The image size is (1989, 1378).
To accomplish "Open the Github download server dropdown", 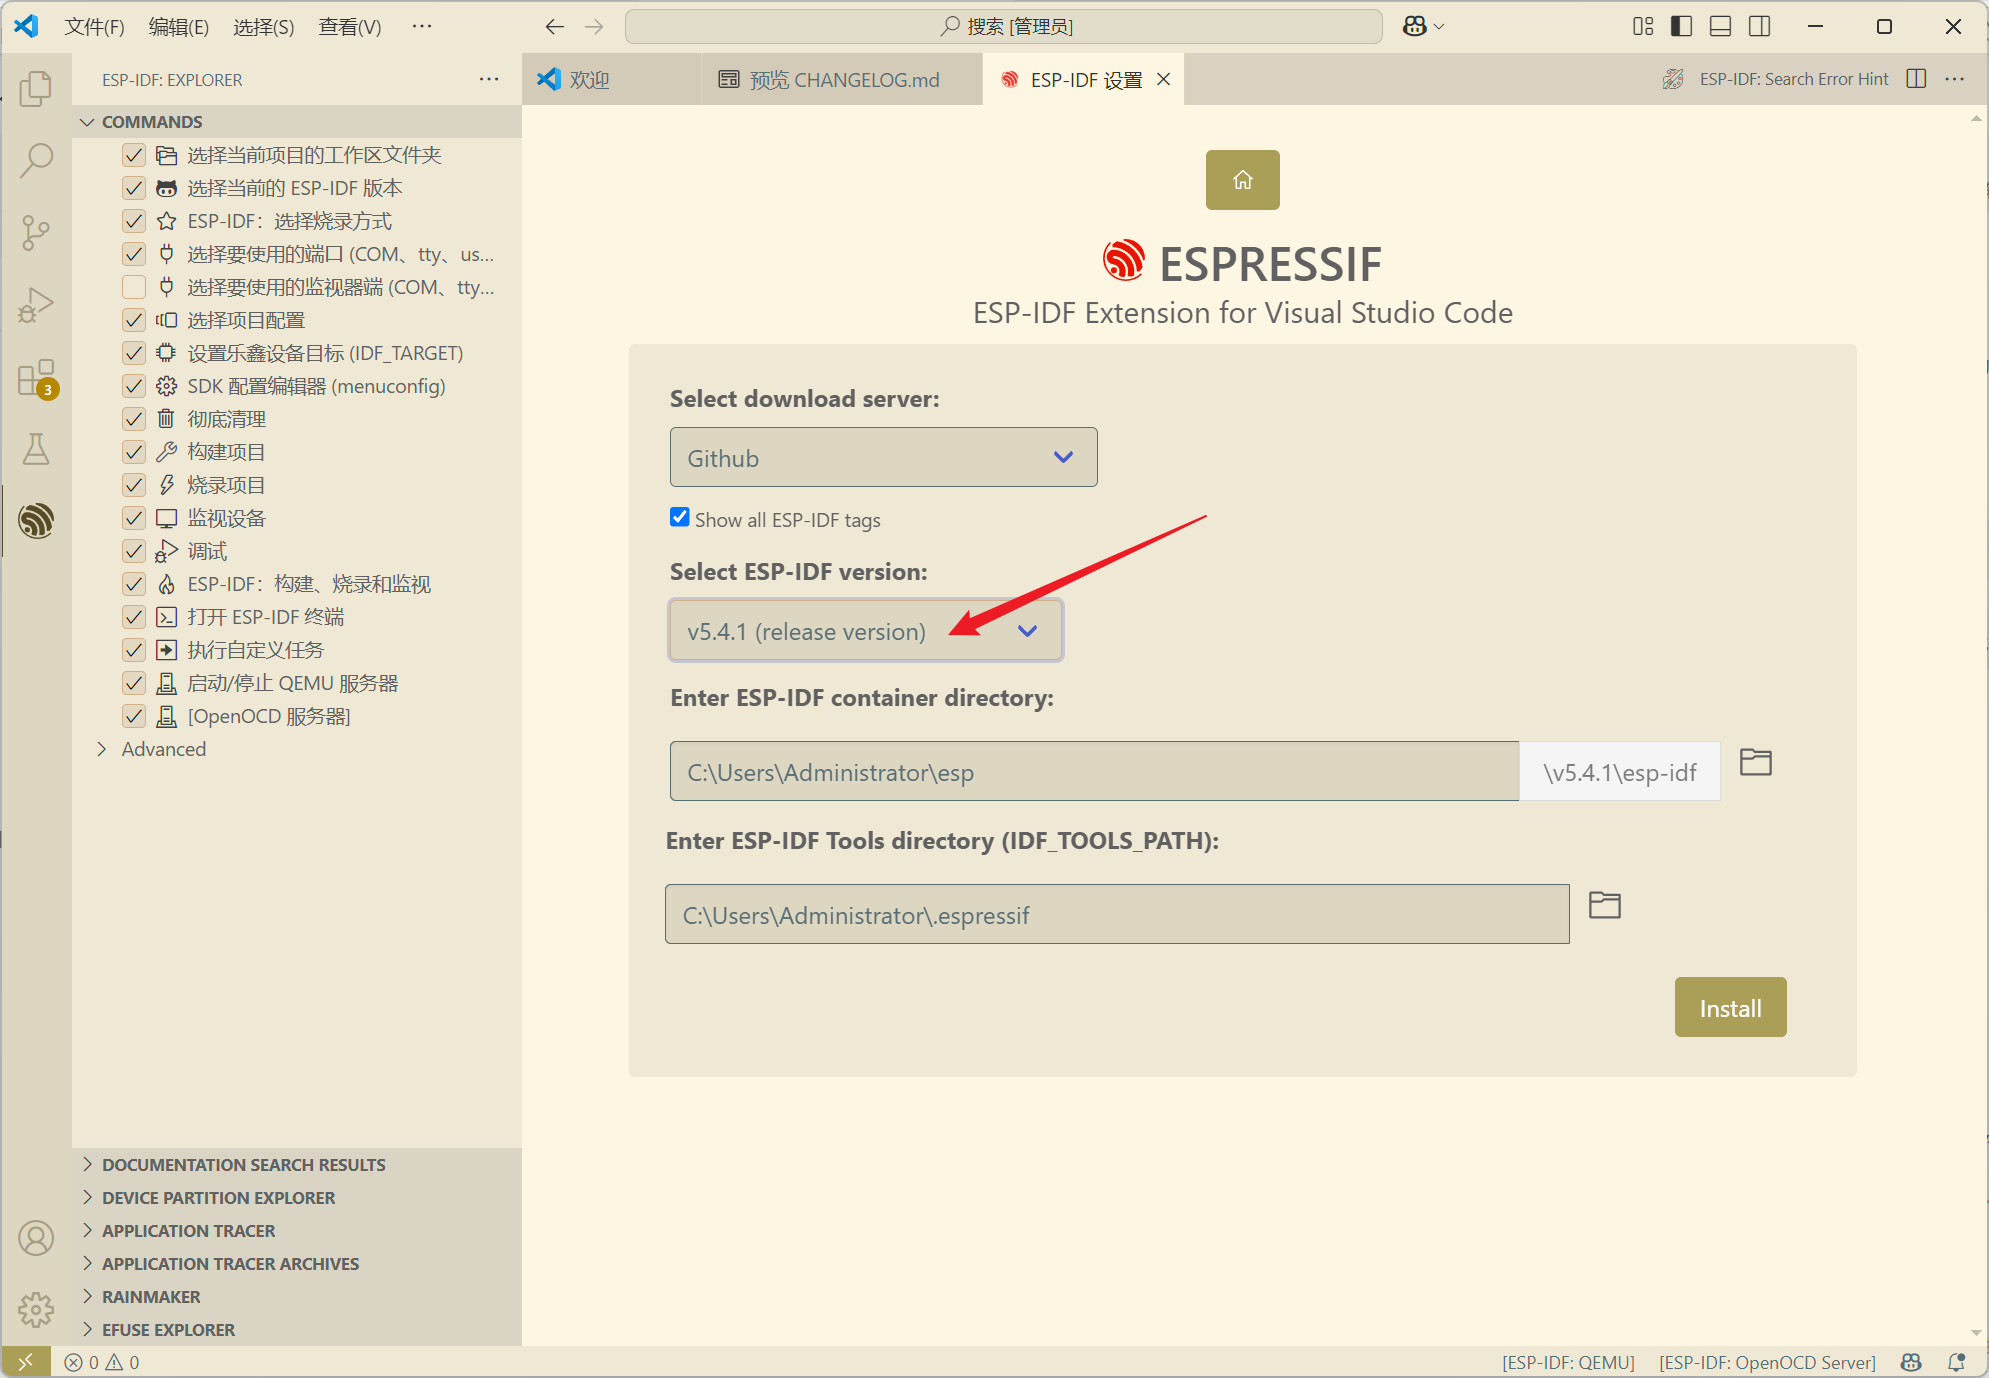I will [883, 458].
